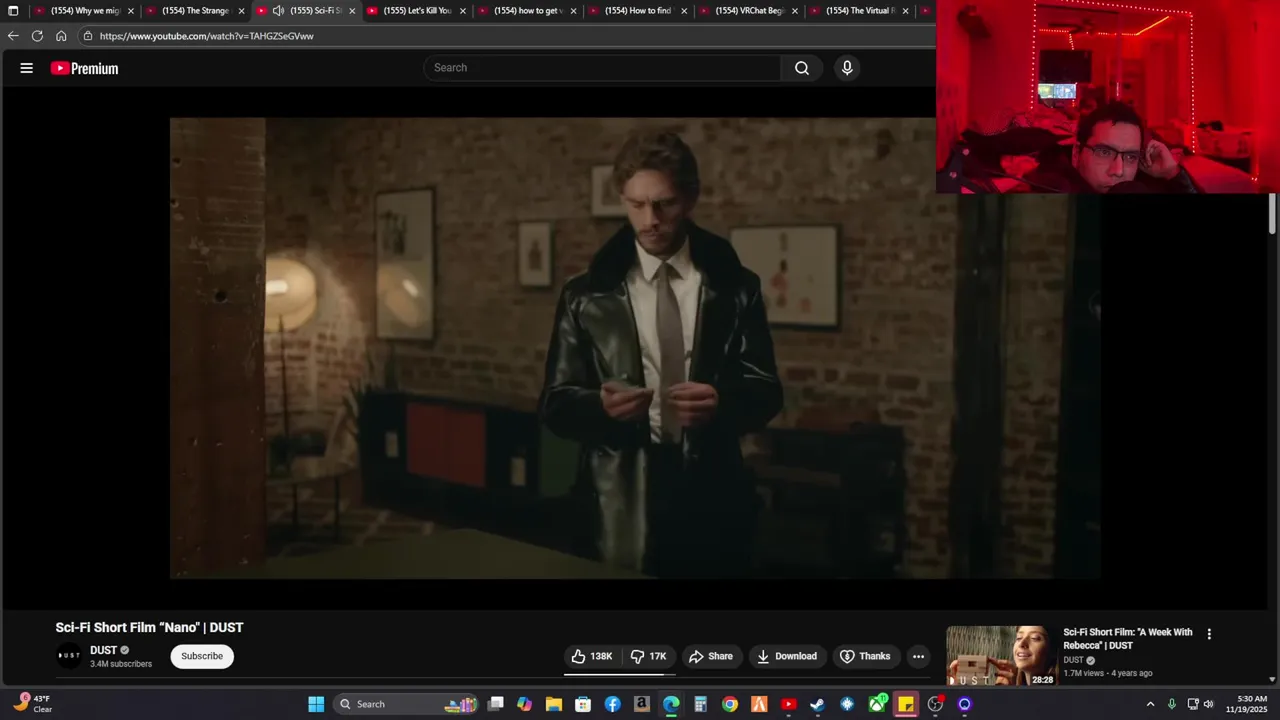Screen dimensions: 1280x720
Task: Show hidden system tray icons
Action: point(1150,704)
